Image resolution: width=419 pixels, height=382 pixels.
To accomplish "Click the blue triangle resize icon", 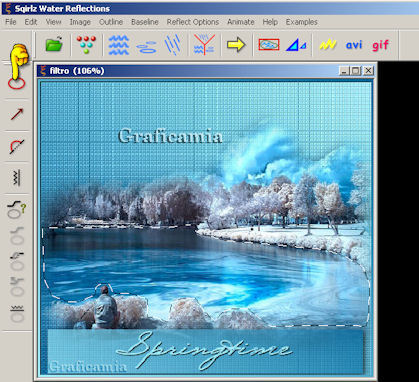I will [x=296, y=45].
